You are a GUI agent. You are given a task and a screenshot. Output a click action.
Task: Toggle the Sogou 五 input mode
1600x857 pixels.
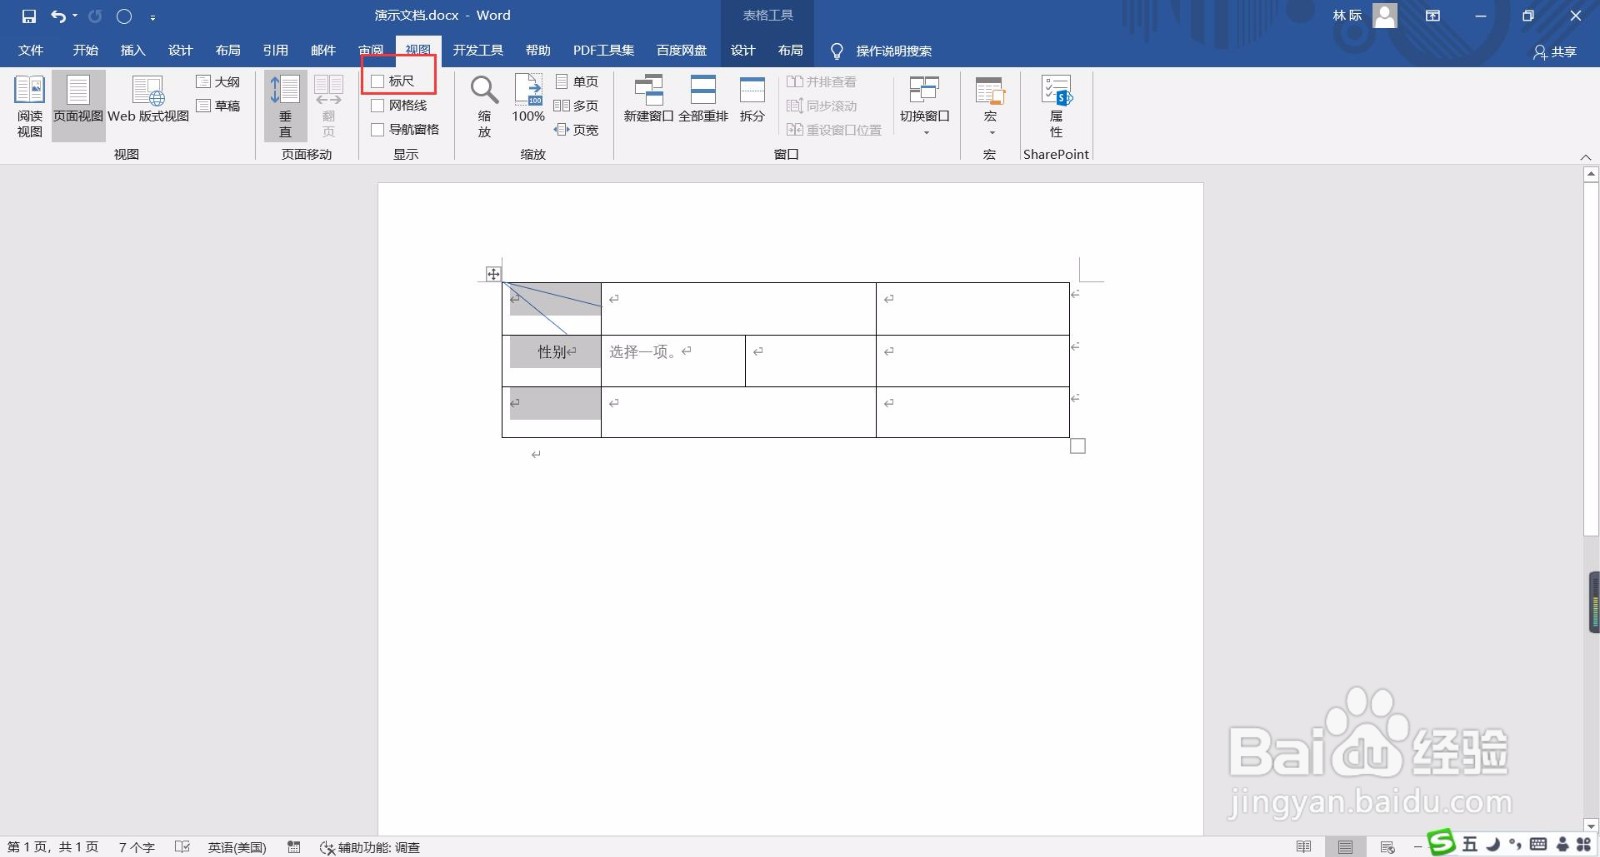[x=1469, y=844]
